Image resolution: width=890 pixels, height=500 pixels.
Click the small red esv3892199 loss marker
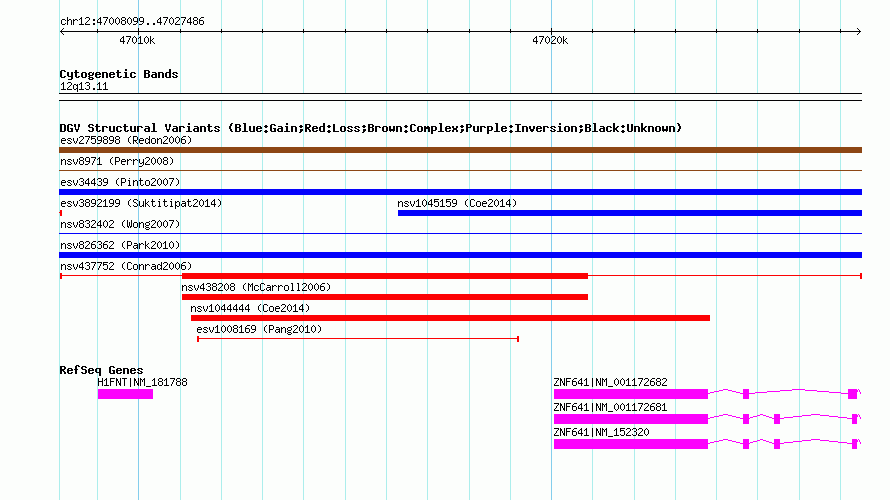61,213
